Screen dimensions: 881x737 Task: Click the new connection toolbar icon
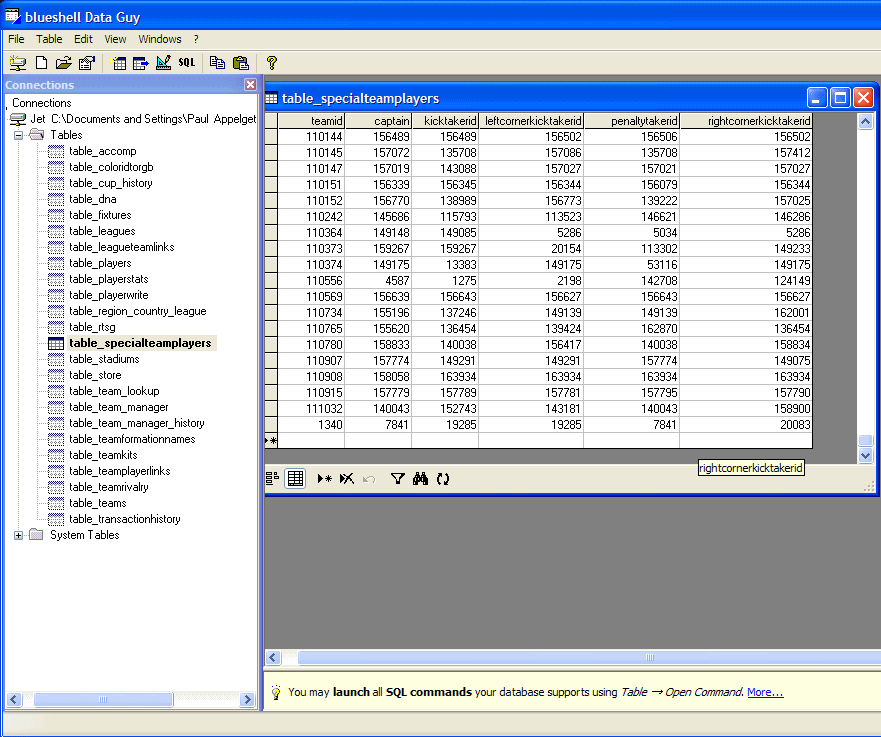(x=18, y=63)
